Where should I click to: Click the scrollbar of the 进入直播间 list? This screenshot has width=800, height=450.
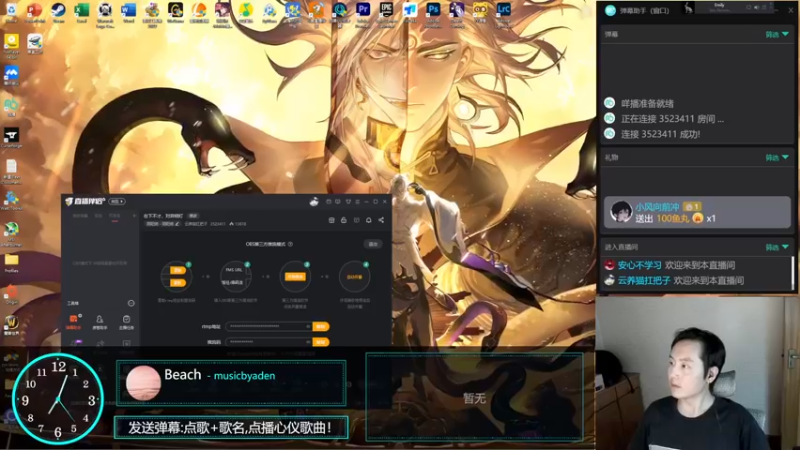pyautogui.click(x=793, y=273)
